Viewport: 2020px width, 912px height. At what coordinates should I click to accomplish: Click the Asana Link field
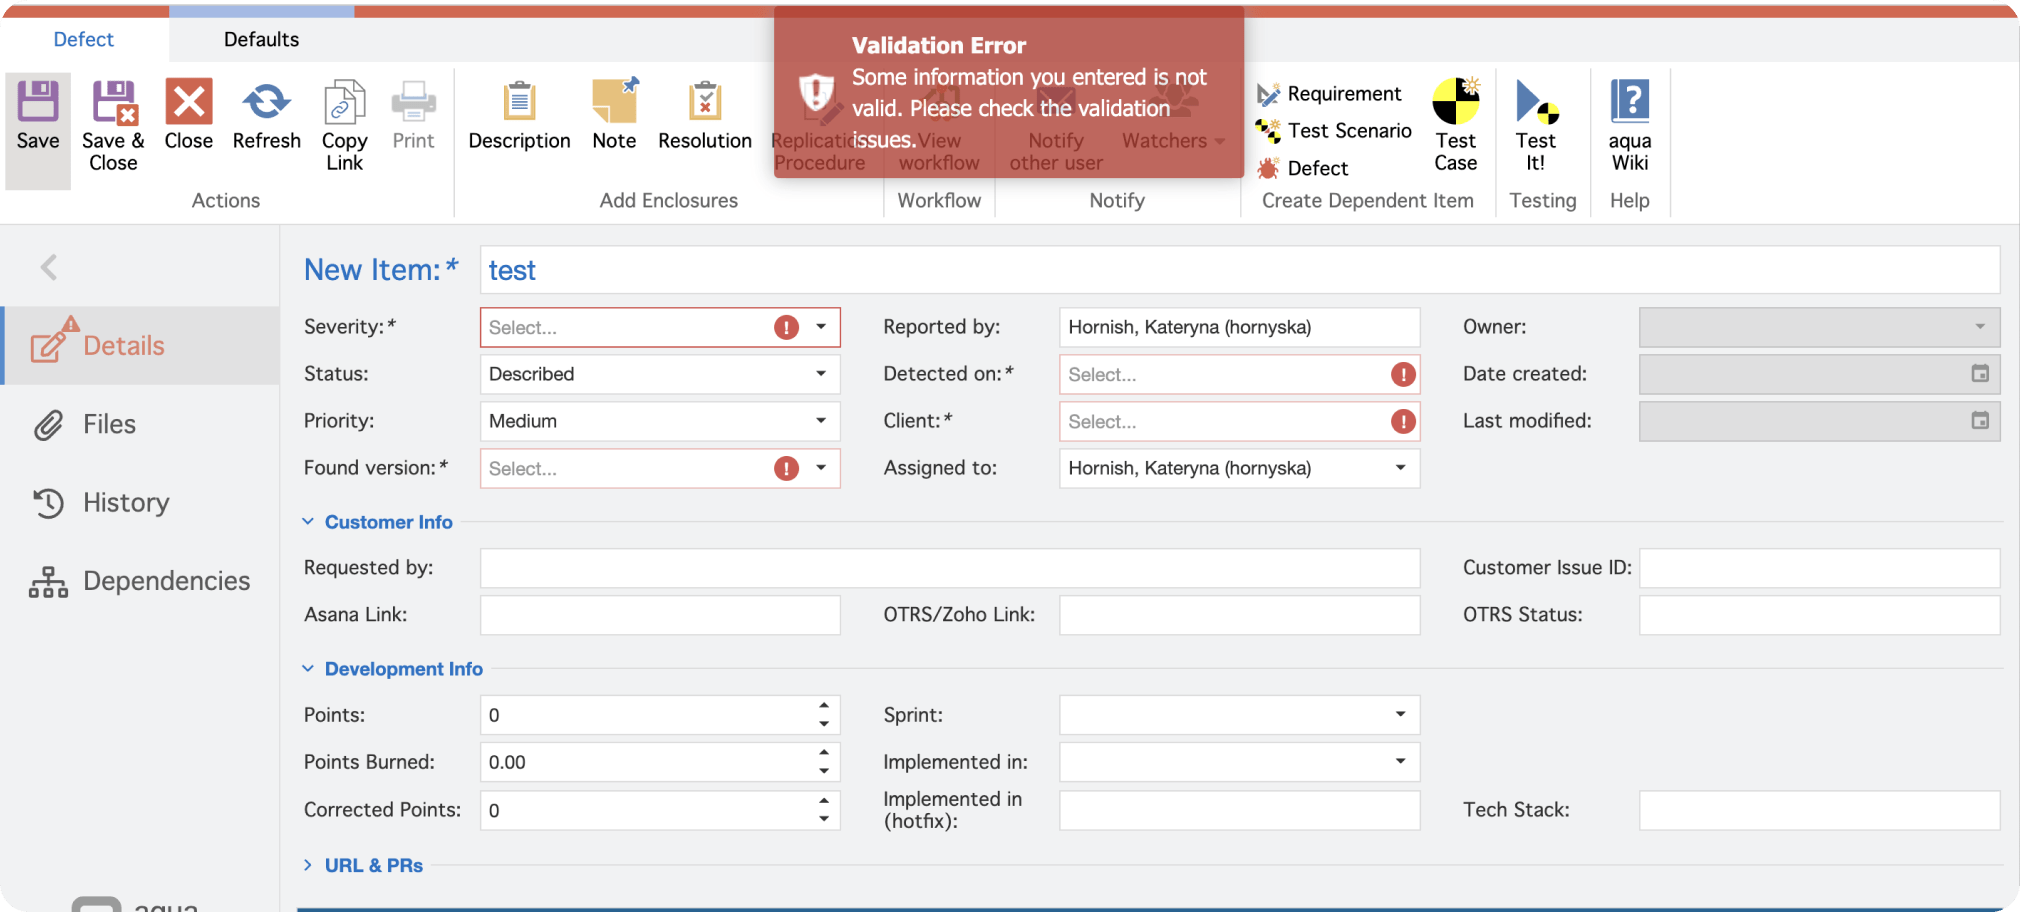click(x=660, y=615)
